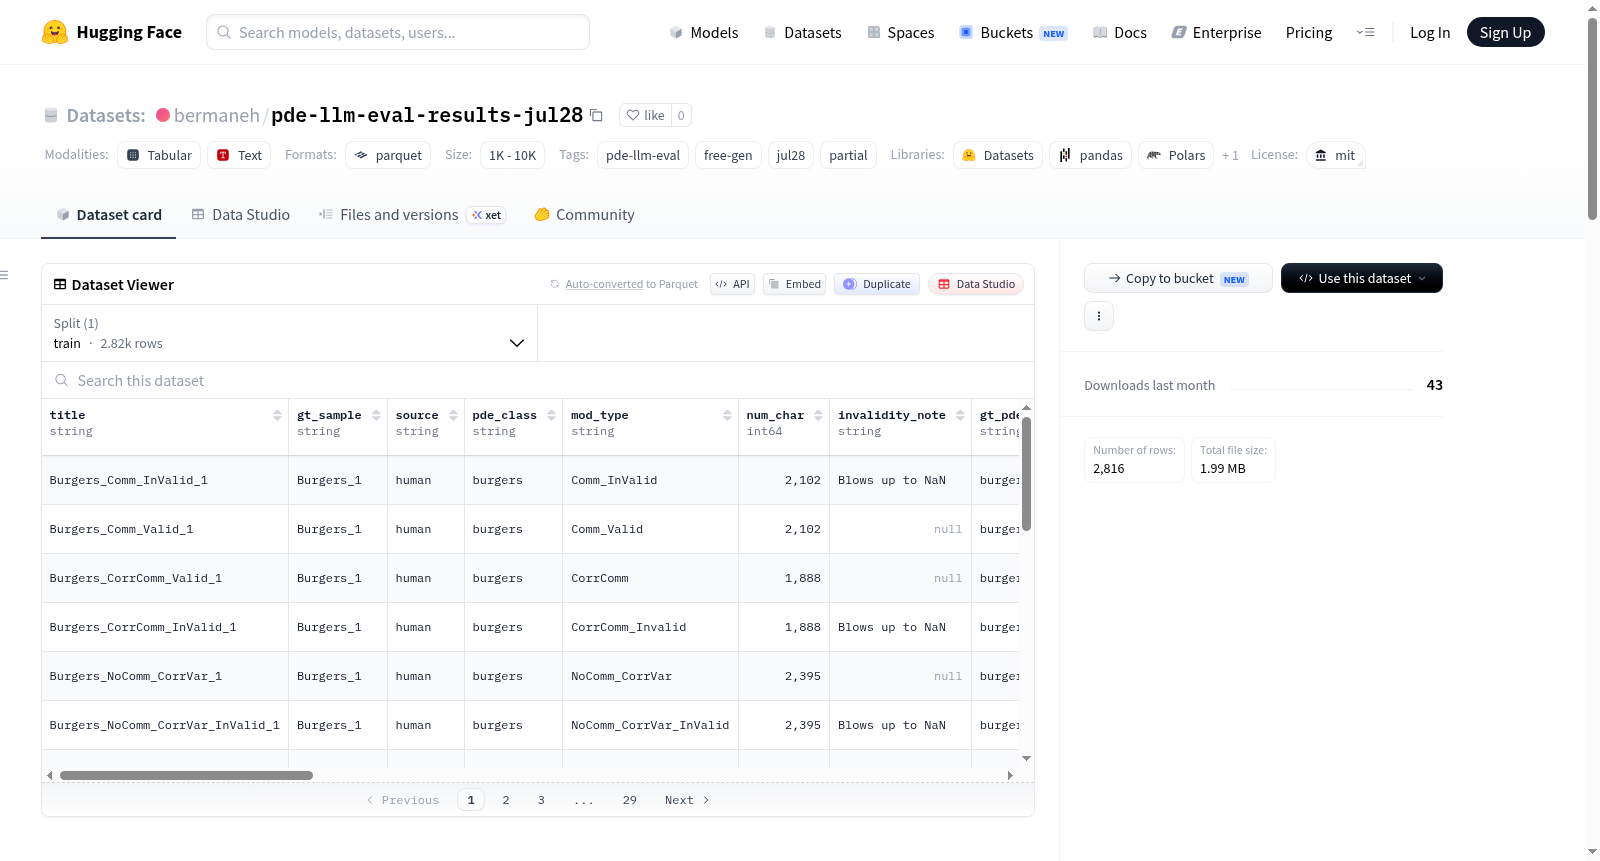Focus the Search this dataset field

[x=538, y=380]
